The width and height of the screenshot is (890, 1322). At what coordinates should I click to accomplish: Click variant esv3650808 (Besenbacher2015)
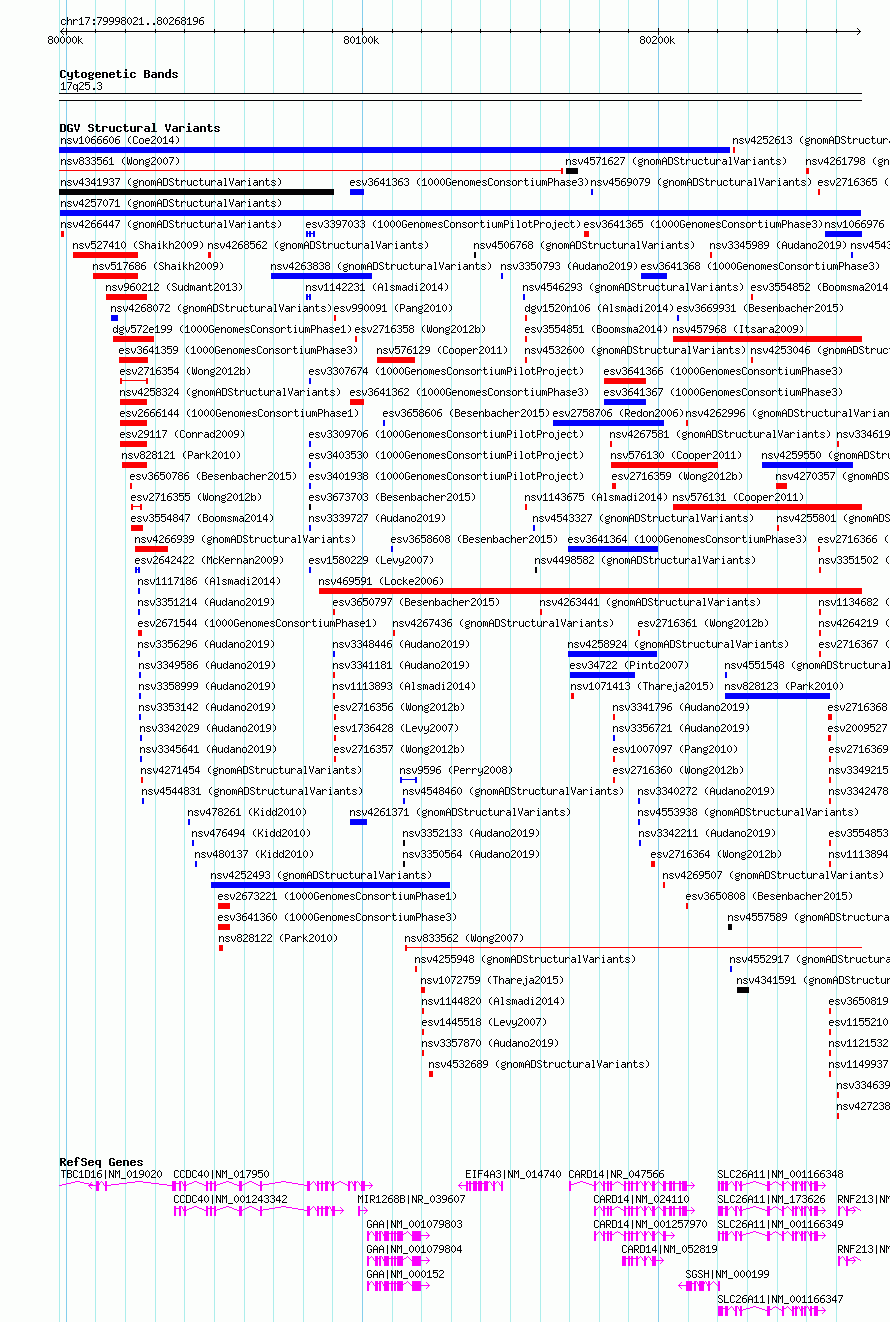770,896
